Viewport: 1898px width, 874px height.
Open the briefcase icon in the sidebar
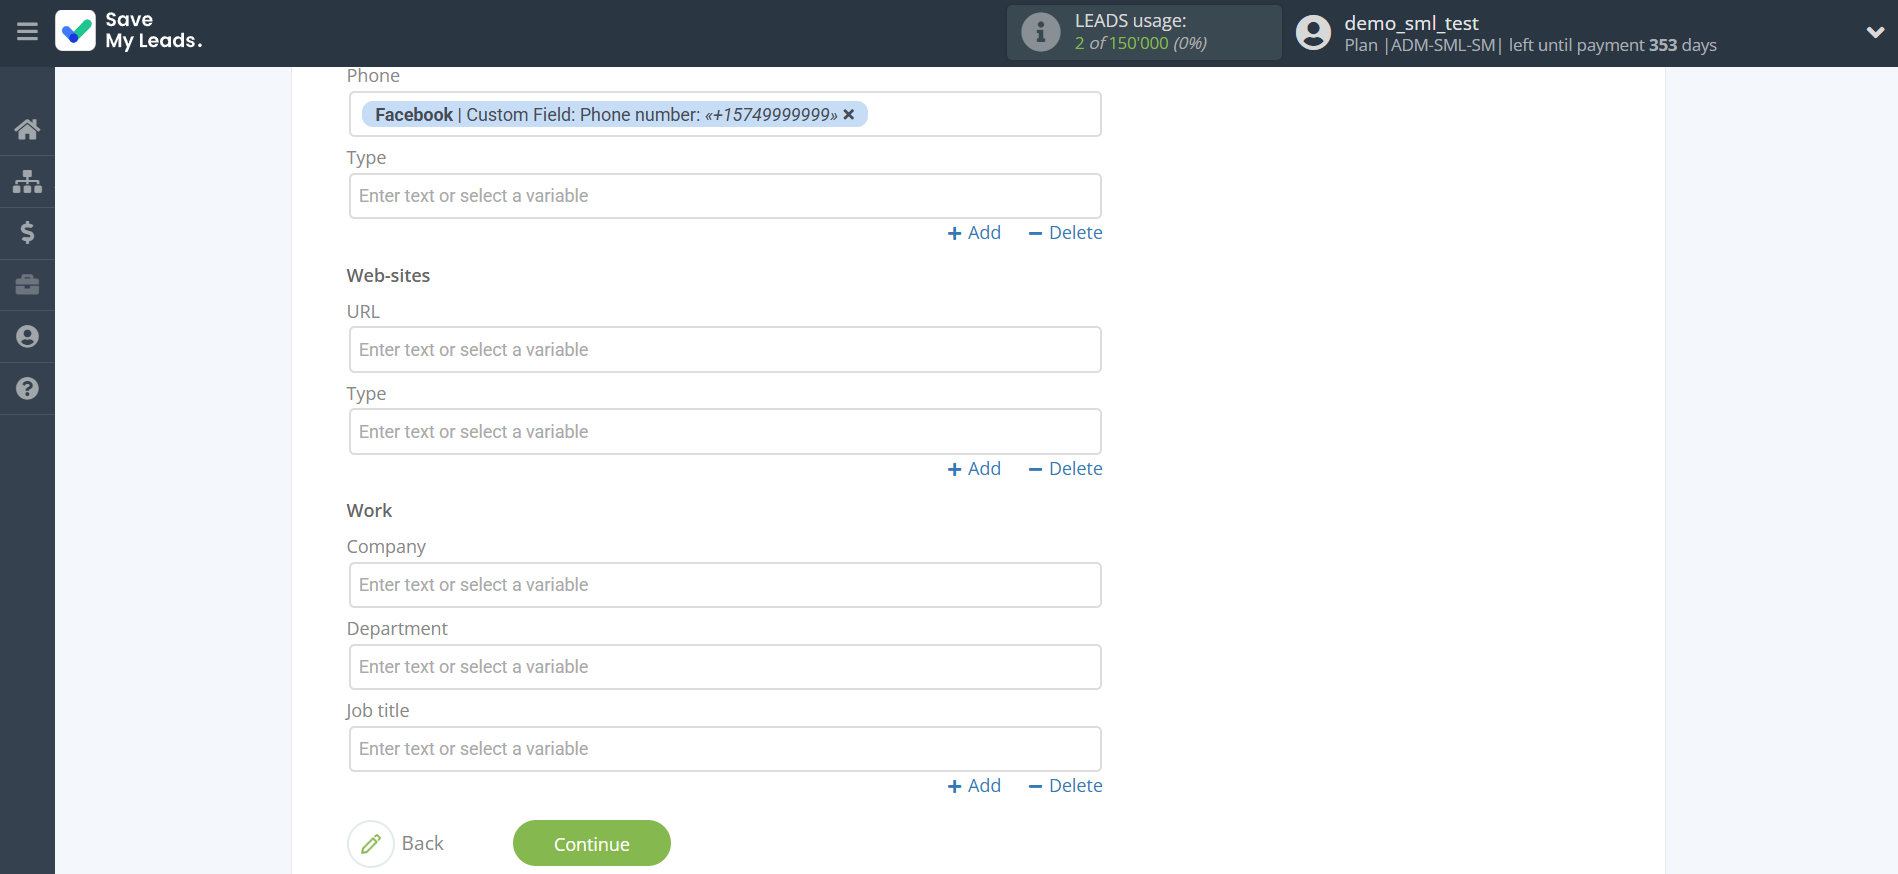[27, 285]
